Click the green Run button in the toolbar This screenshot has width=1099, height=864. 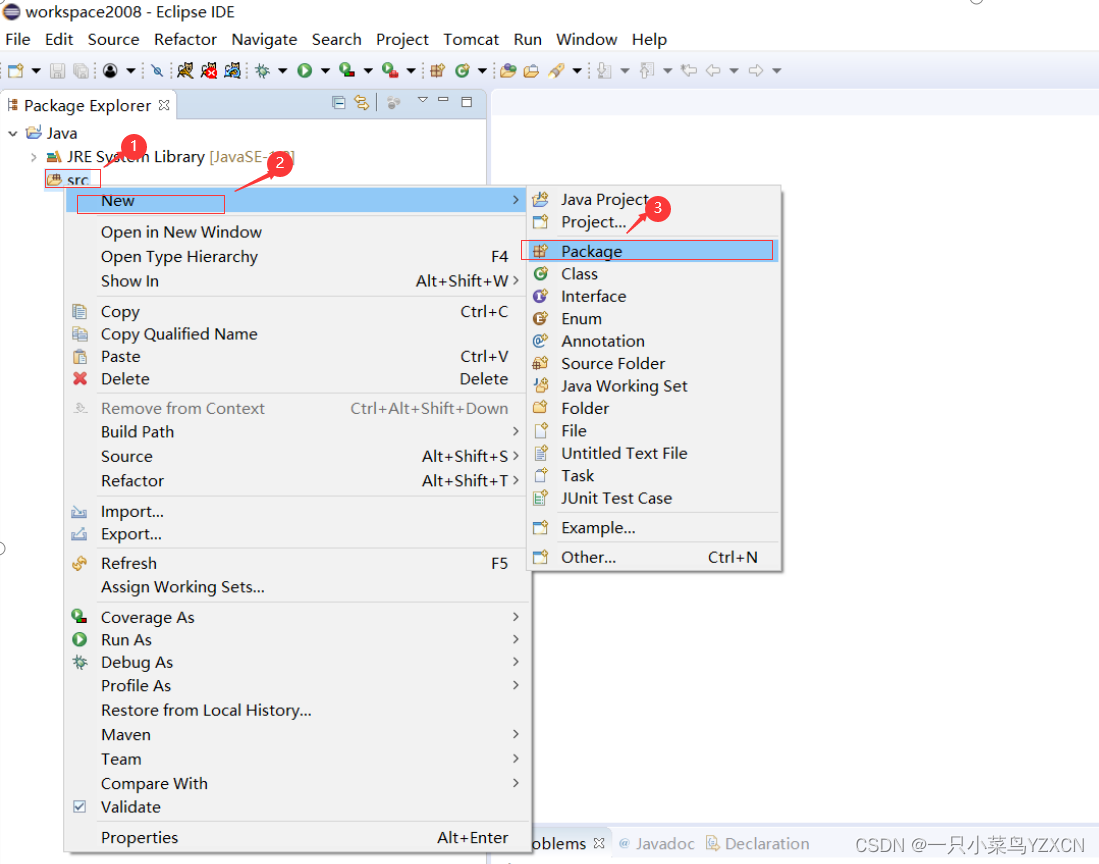[304, 71]
